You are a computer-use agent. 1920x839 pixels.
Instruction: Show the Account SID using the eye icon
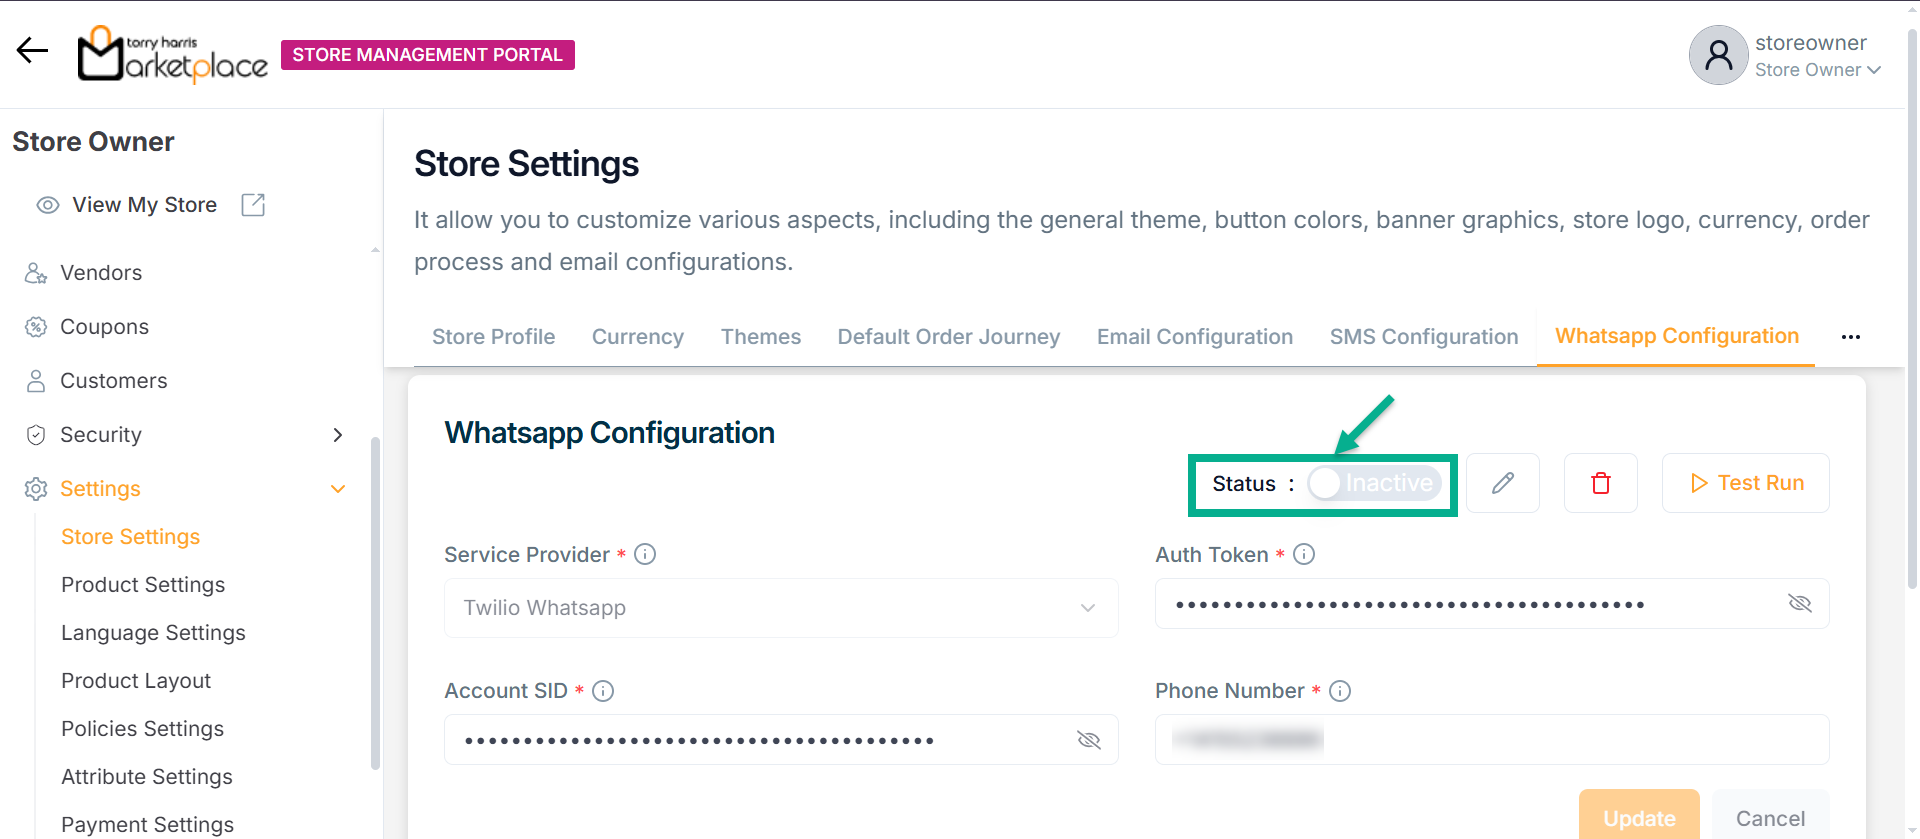coord(1088,740)
